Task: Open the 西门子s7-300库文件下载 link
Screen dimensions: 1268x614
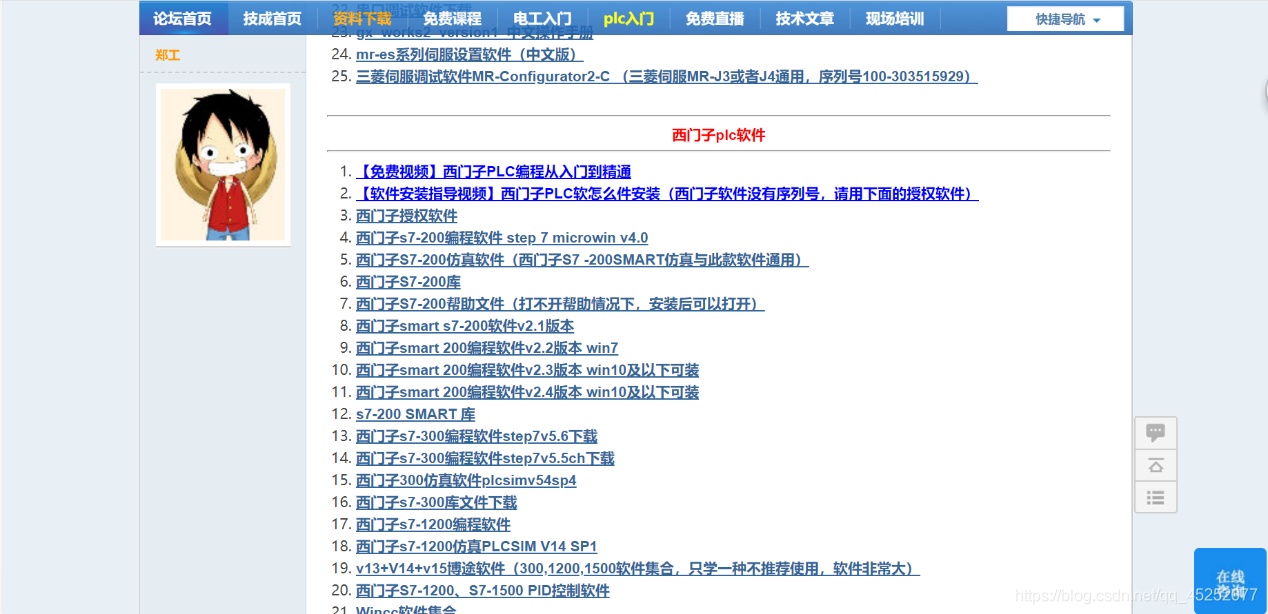Action: click(x=437, y=502)
